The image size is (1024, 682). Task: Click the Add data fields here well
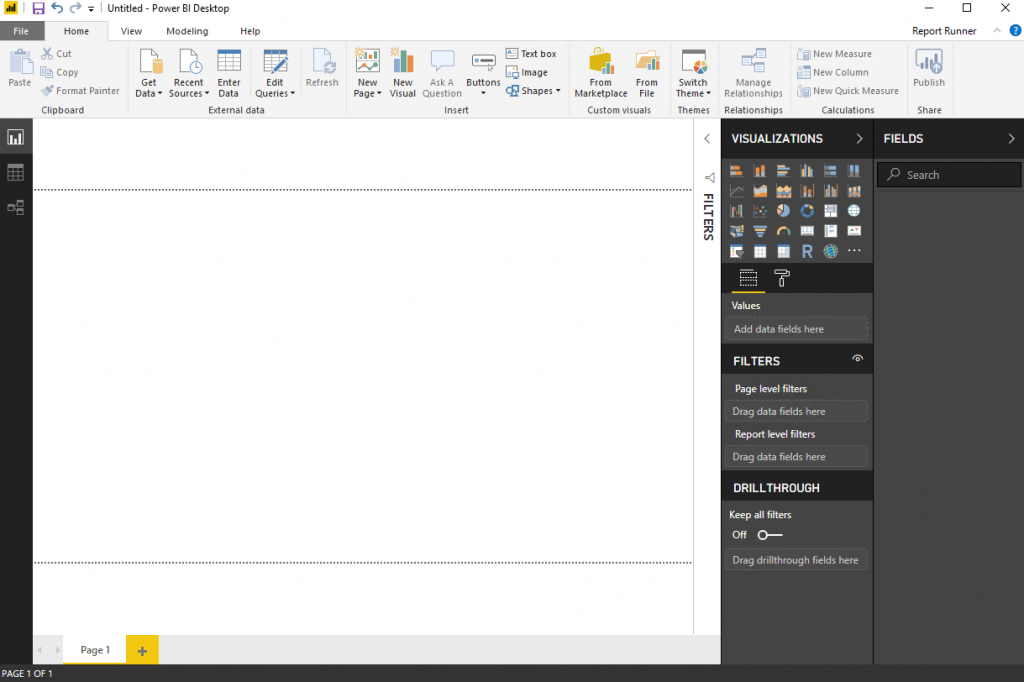tap(796, 329)
